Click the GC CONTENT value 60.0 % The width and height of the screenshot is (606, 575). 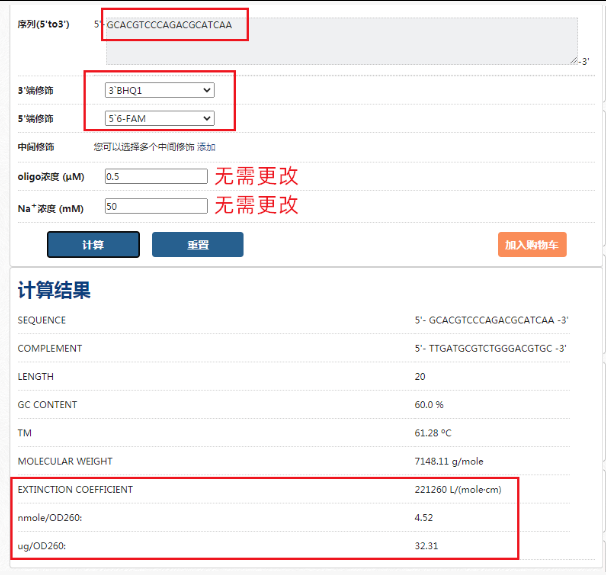[x=429, y=405]
